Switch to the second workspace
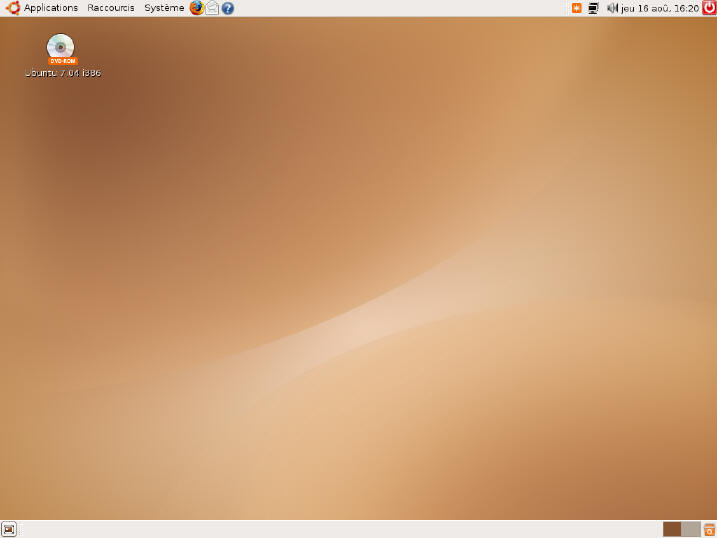 click(x=691, y=529)
